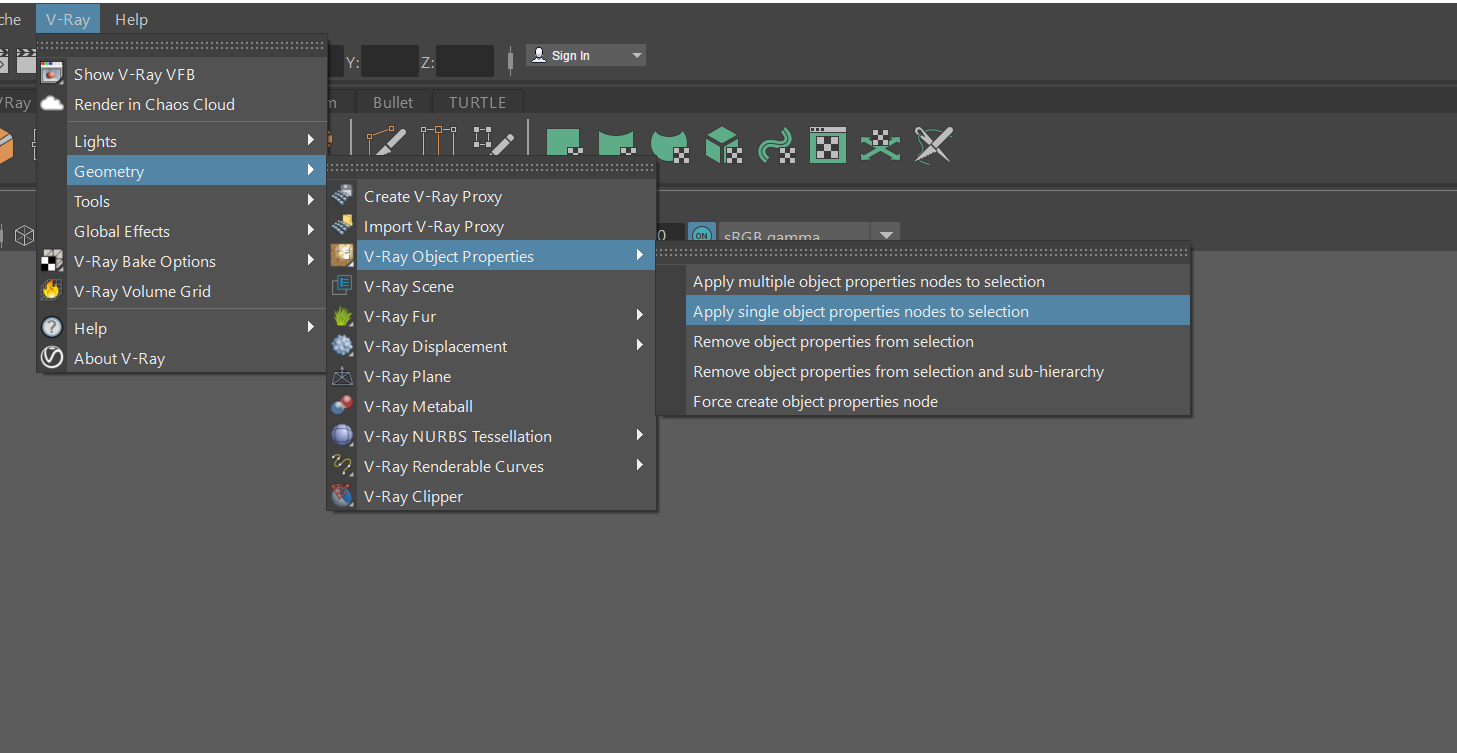Screen dimensions: 1457x753
Task: Click the green bowl checker UV shelf icon
Action: tap(670, 145)
